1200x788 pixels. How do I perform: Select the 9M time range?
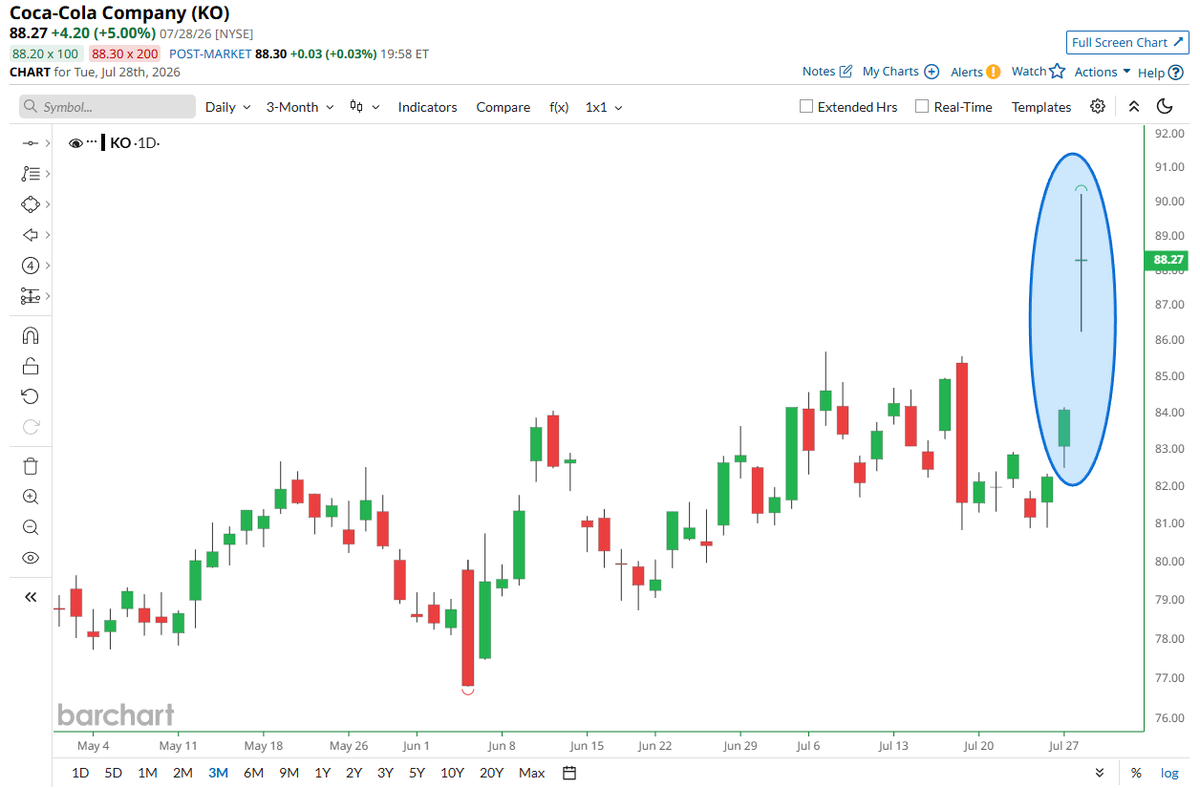289,772
